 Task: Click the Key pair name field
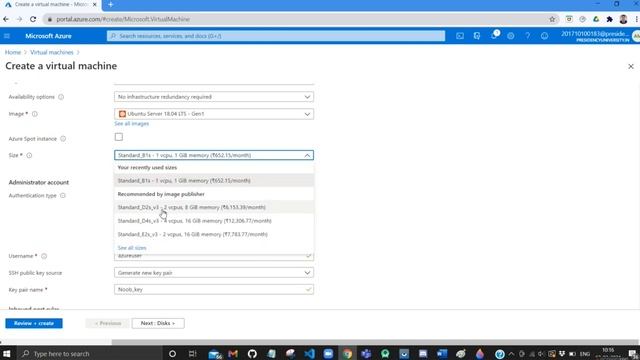point(214,289)
